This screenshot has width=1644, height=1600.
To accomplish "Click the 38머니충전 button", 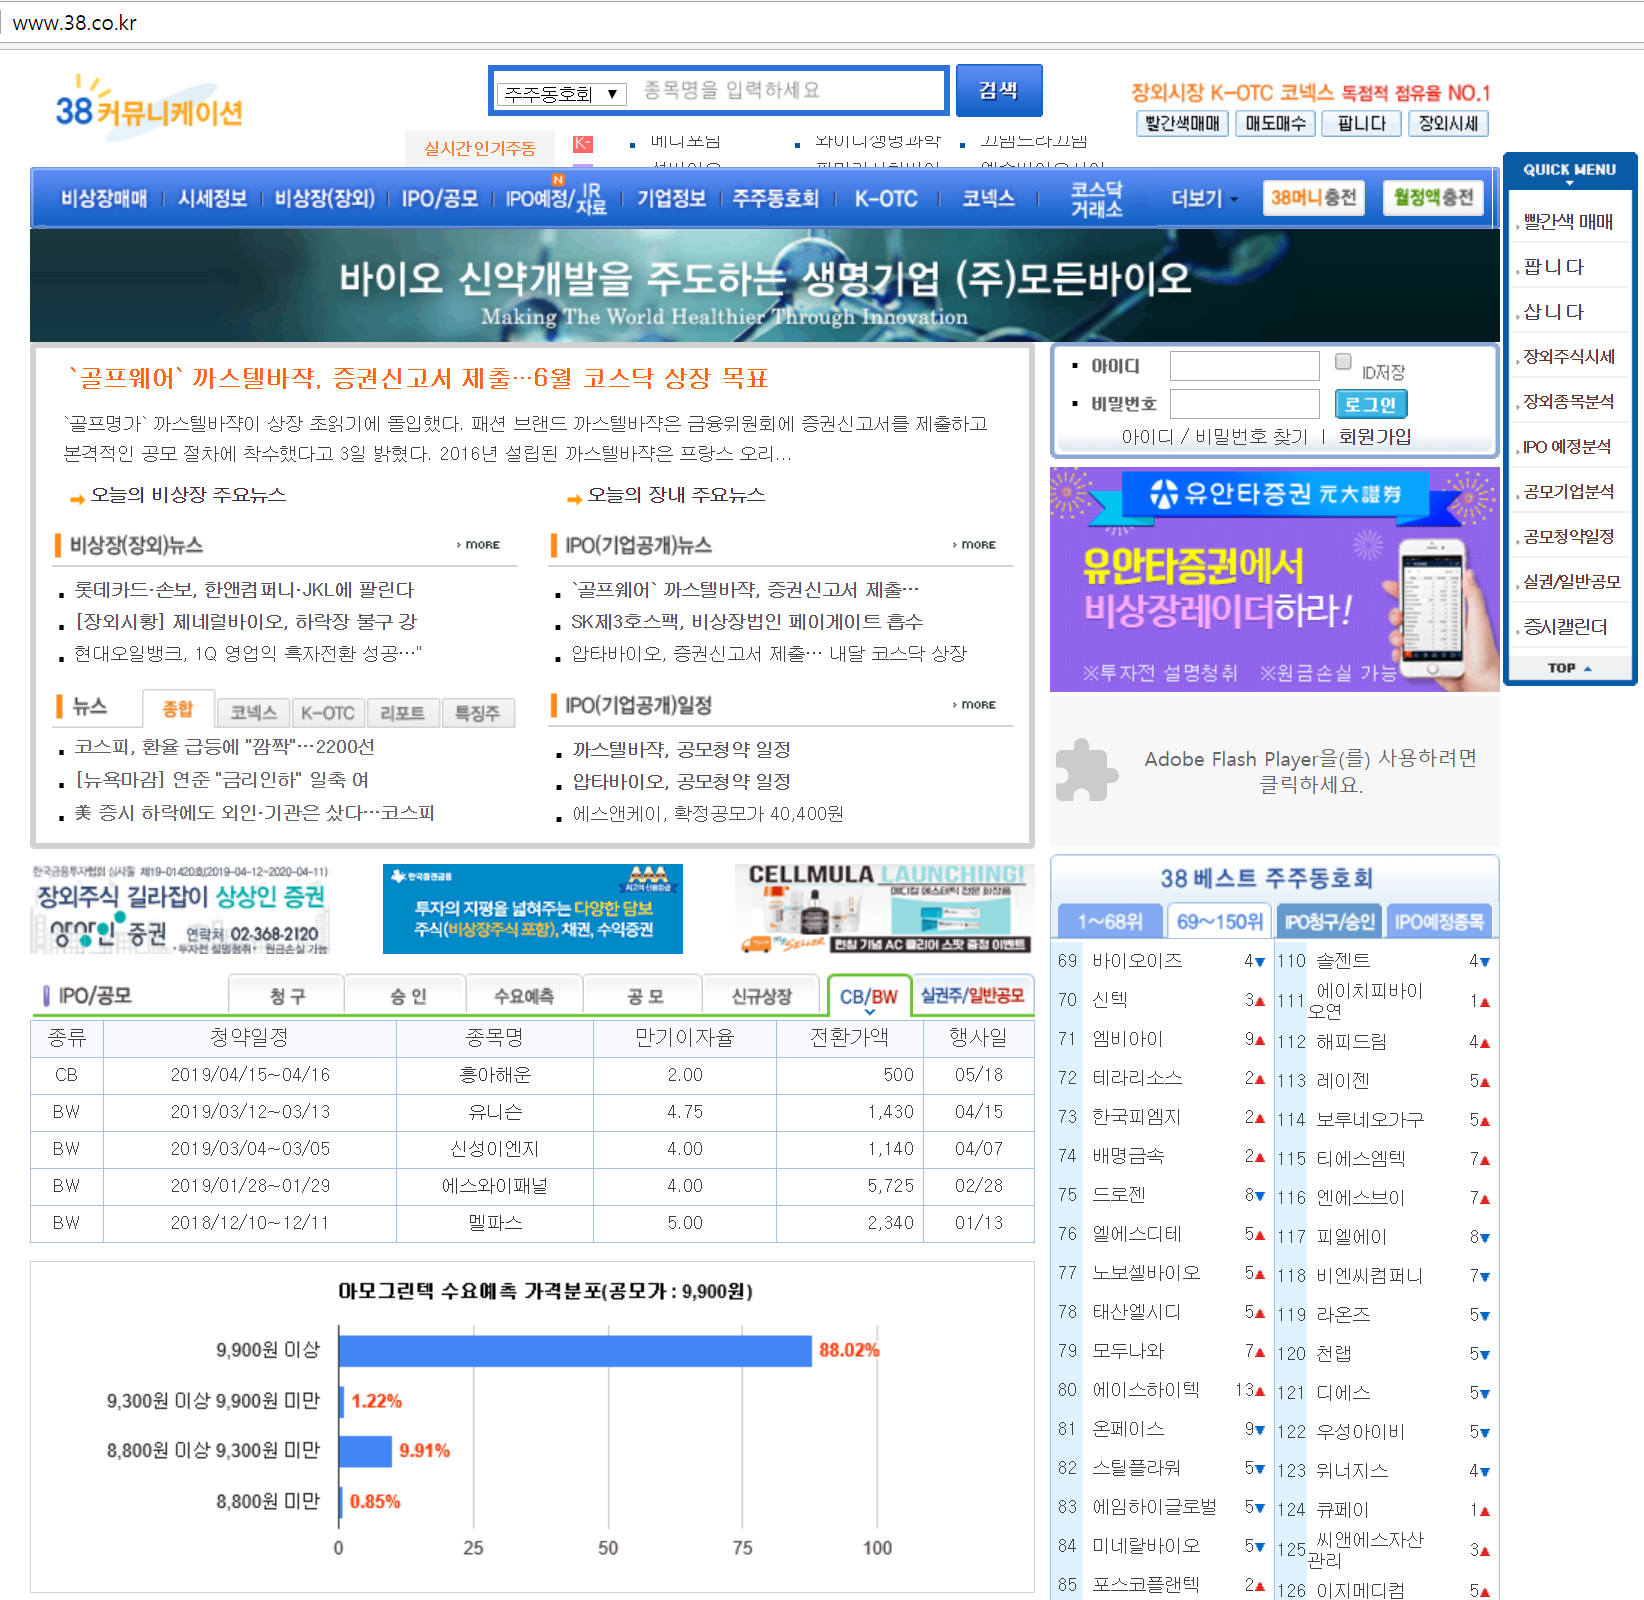I will tap(1313, 198).
